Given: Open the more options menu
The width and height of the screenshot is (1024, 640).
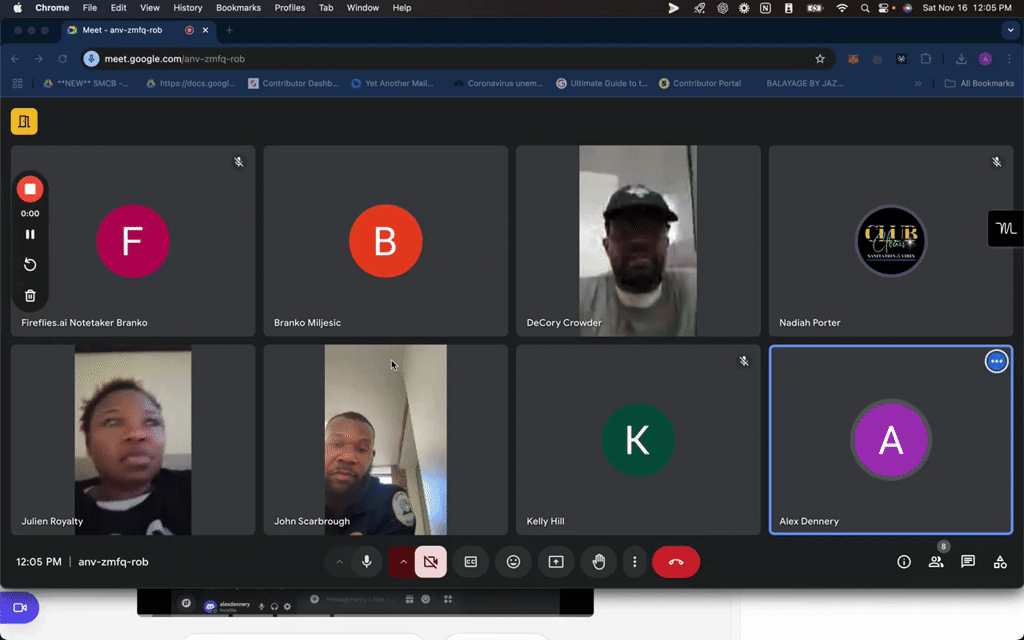Looking at the screenshot, I should 634,562.
